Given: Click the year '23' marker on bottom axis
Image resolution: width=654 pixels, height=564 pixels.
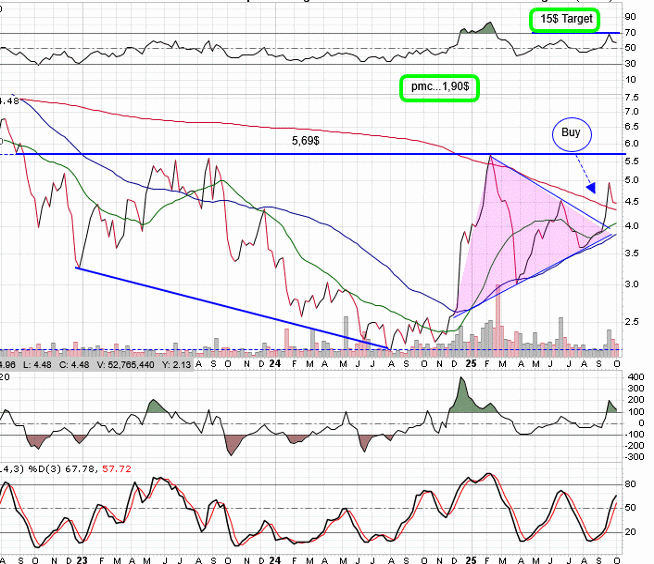Looking at the screenshot, I should click(79, 556).
